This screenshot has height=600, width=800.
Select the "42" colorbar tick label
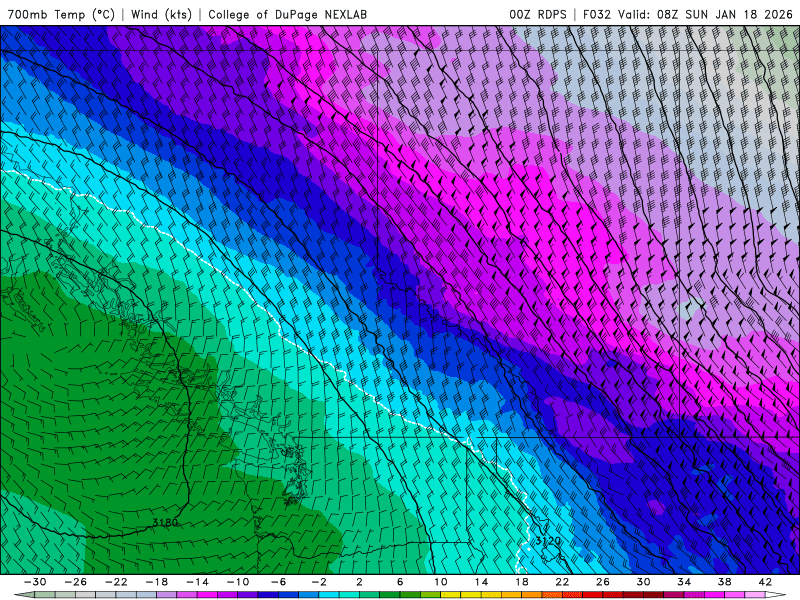coord(765,582)
